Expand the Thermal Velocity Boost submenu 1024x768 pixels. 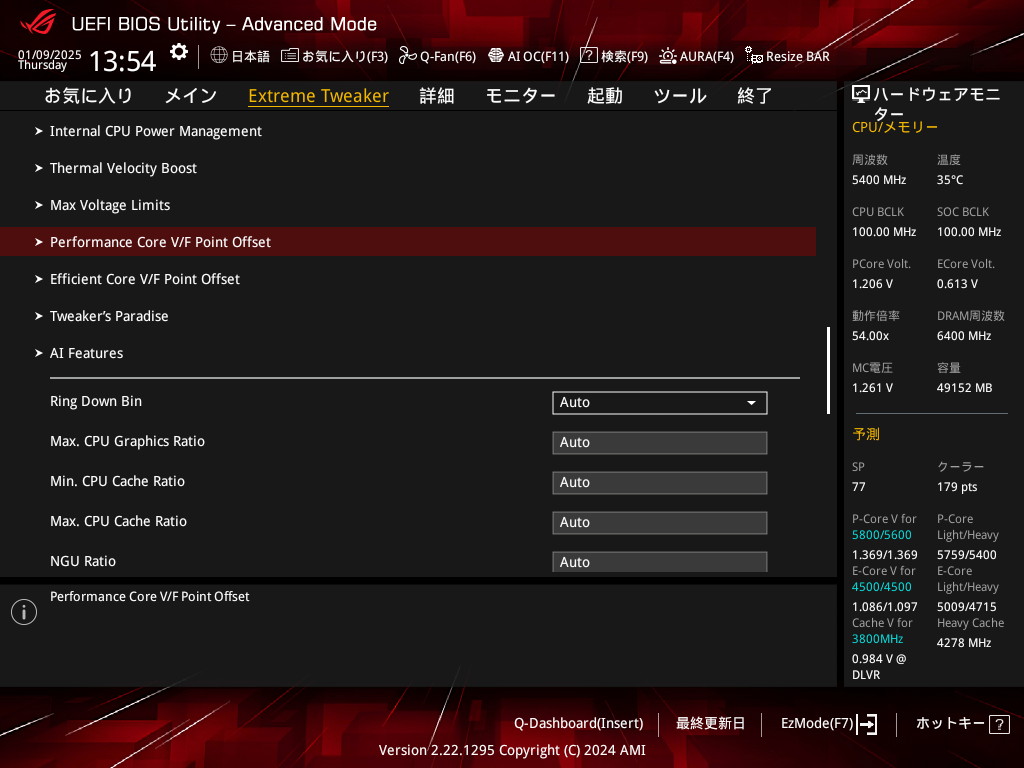[123, 168]
